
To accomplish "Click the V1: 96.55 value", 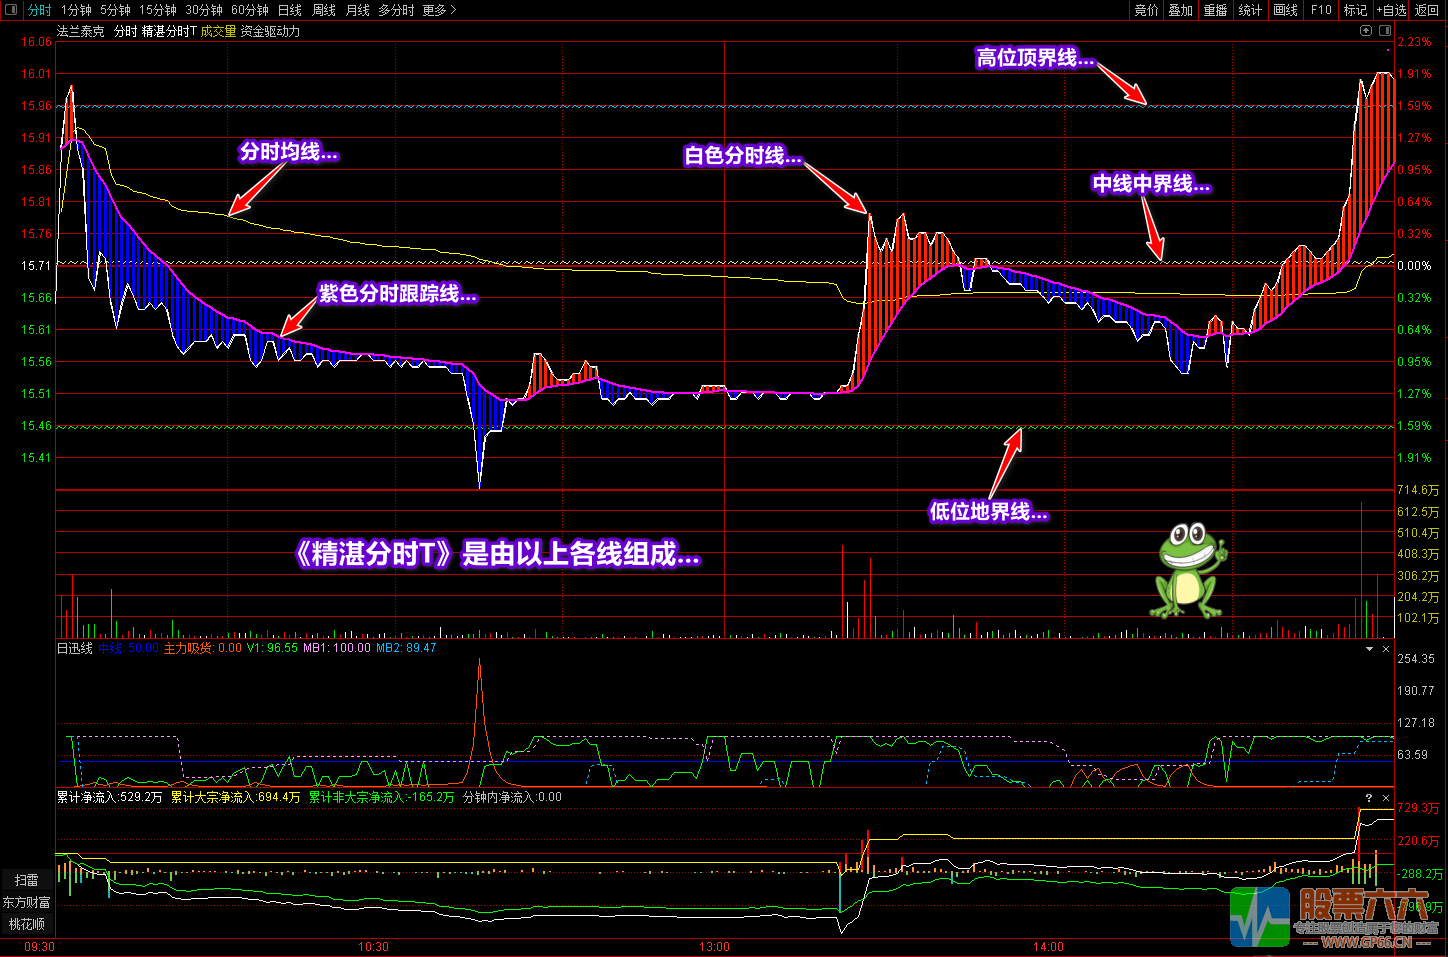I will (273, 648).
